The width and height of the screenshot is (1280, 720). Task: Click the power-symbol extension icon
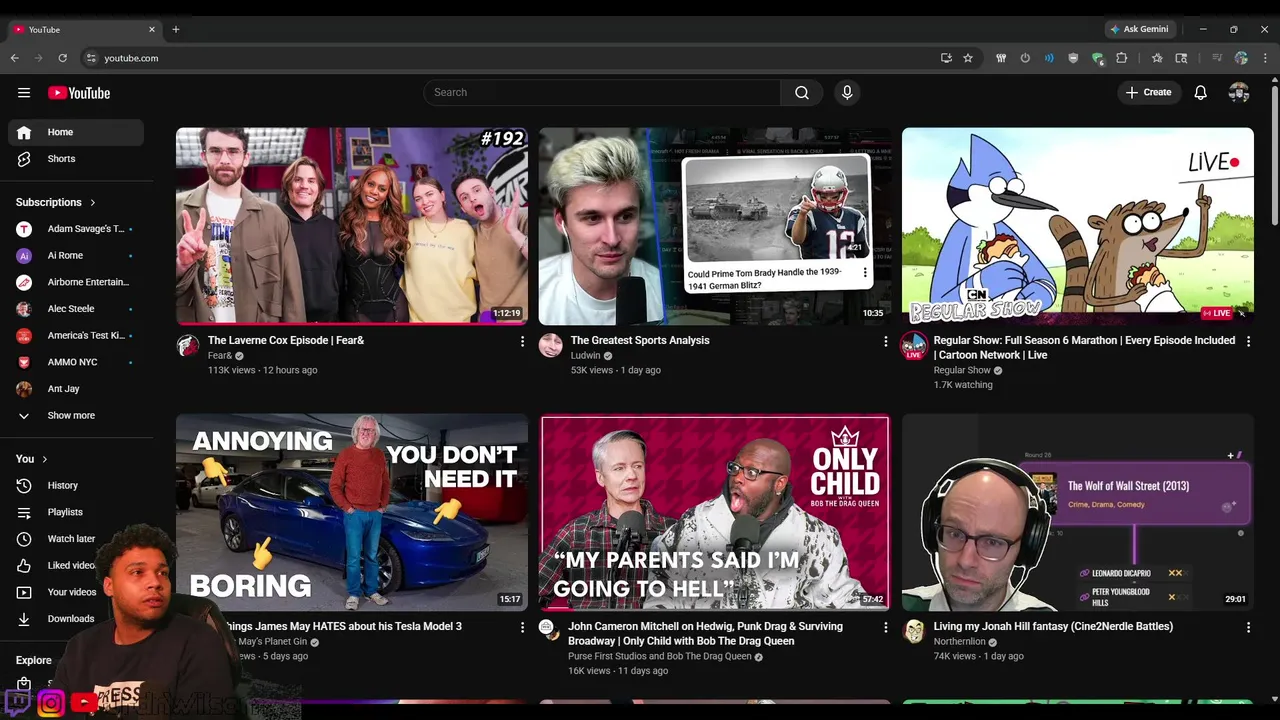coord(1025,58)
